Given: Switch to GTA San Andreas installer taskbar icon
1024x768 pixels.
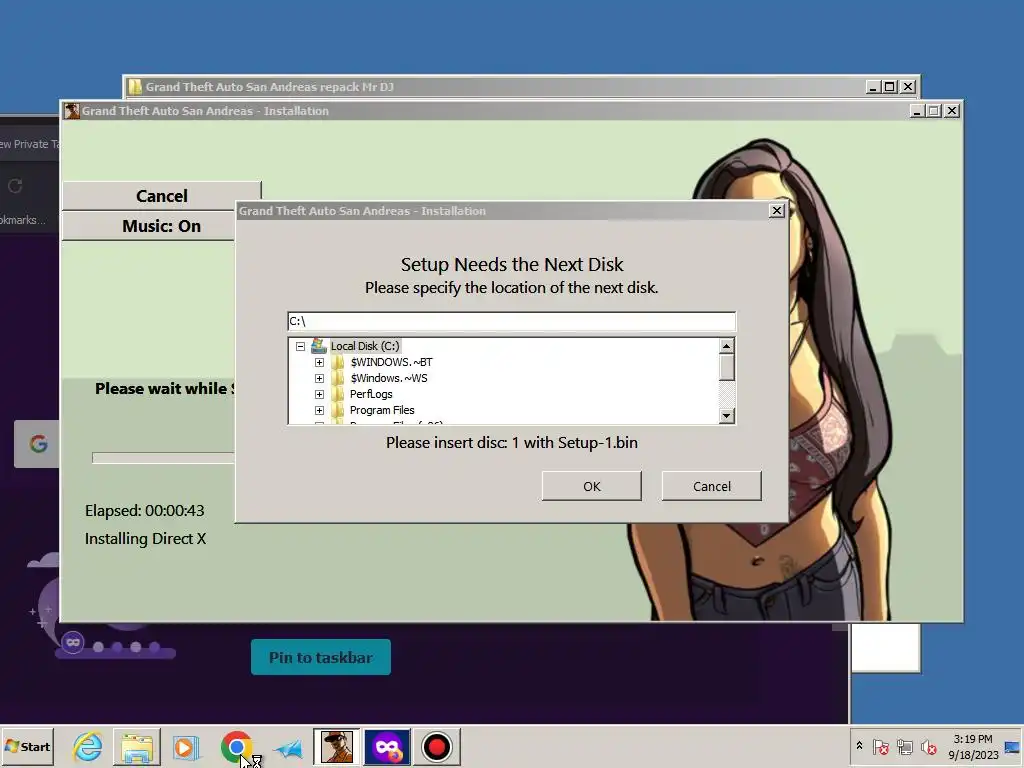Looking at the screenshot, I should [x=336, y=747].
